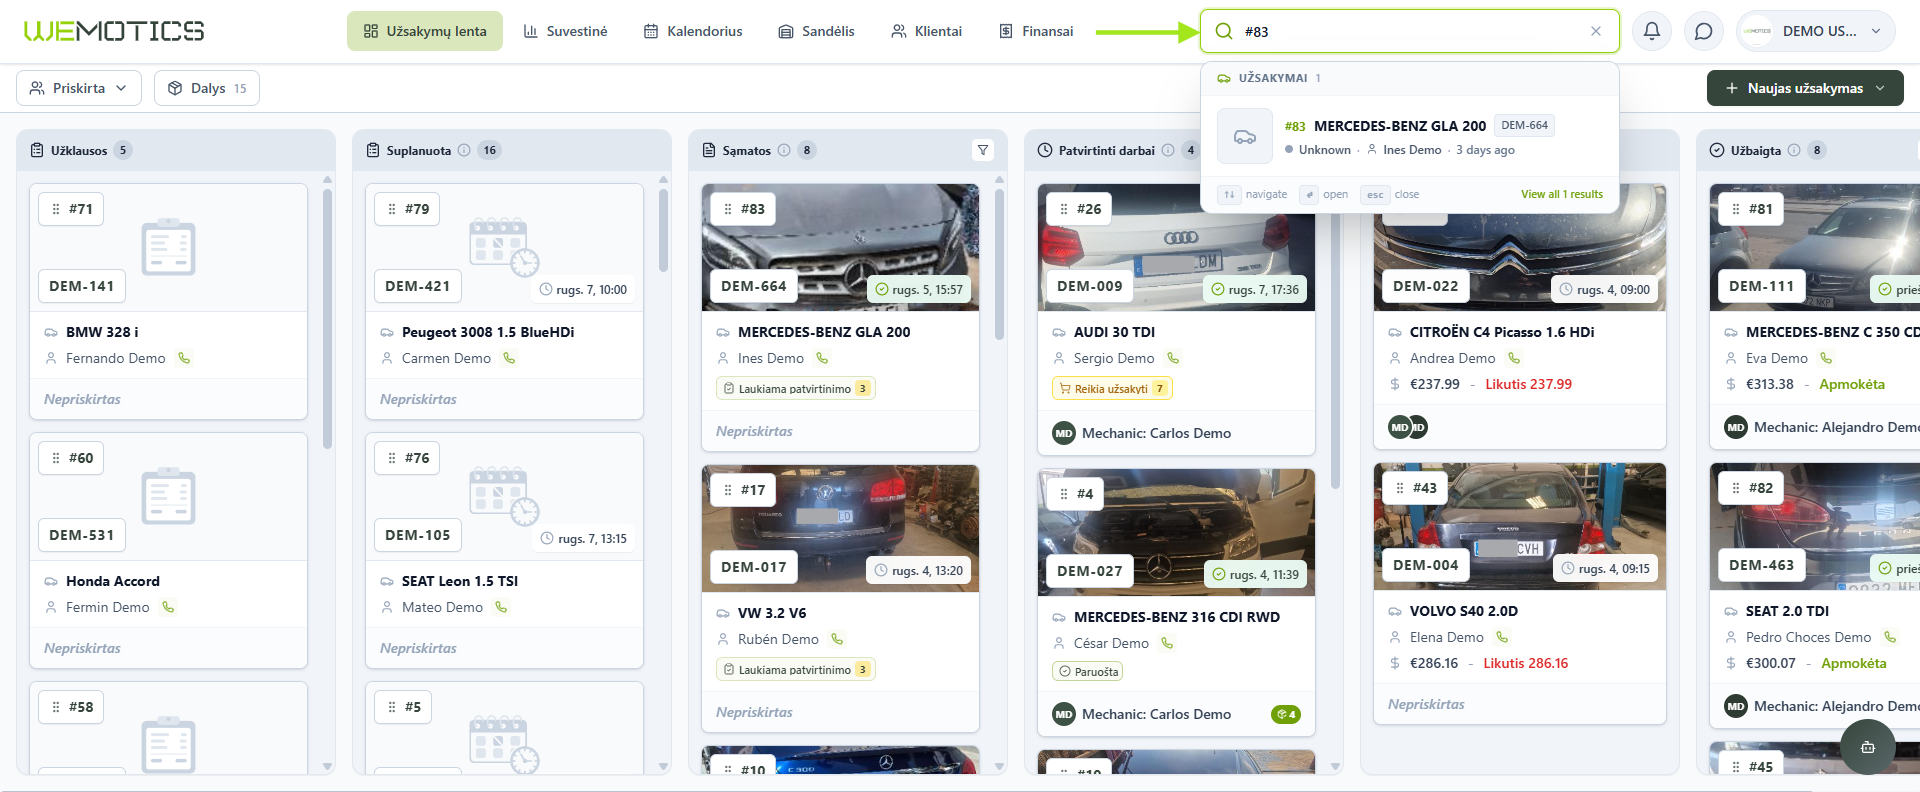
Task: Open the chat messages icon
Action: [1704, 31]
